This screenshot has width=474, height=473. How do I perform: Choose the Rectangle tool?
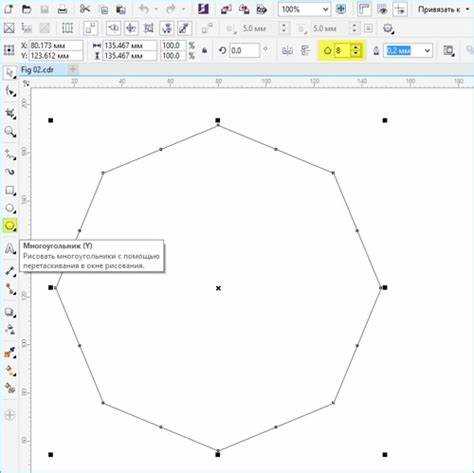(x=10, y=191)
